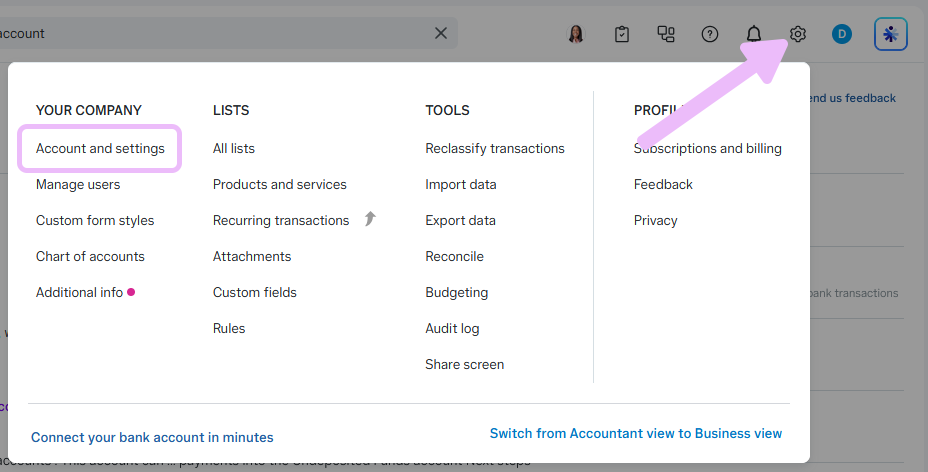This screenshot has height=472, width=928.
Task: Open Additional info
Action: pyautogui.click(x=79, y=292)
